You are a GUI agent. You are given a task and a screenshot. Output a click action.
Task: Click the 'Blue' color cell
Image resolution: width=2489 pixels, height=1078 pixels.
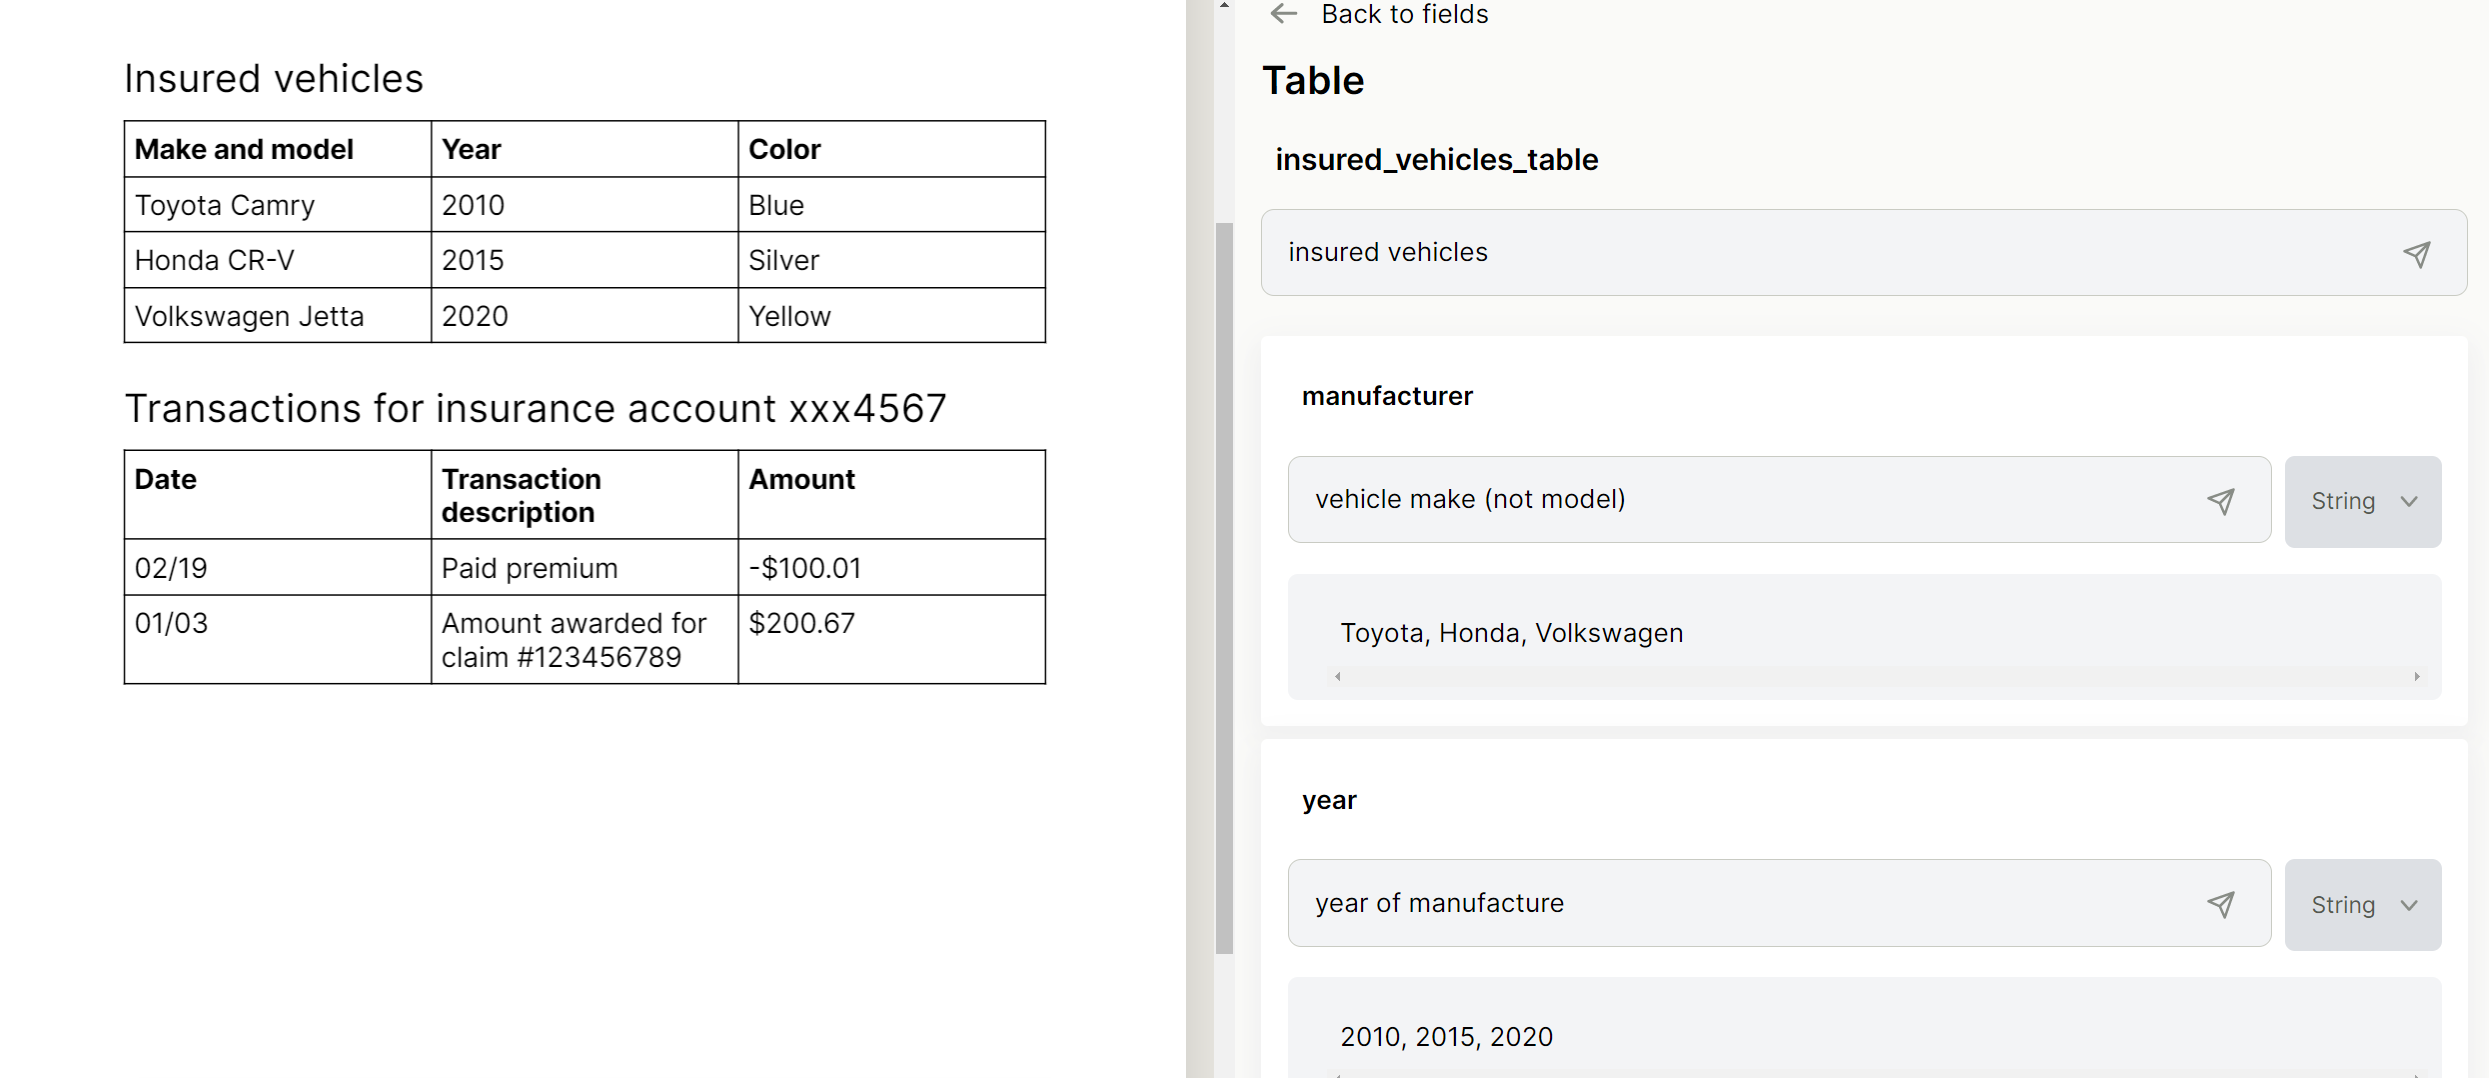pos(892,205)
